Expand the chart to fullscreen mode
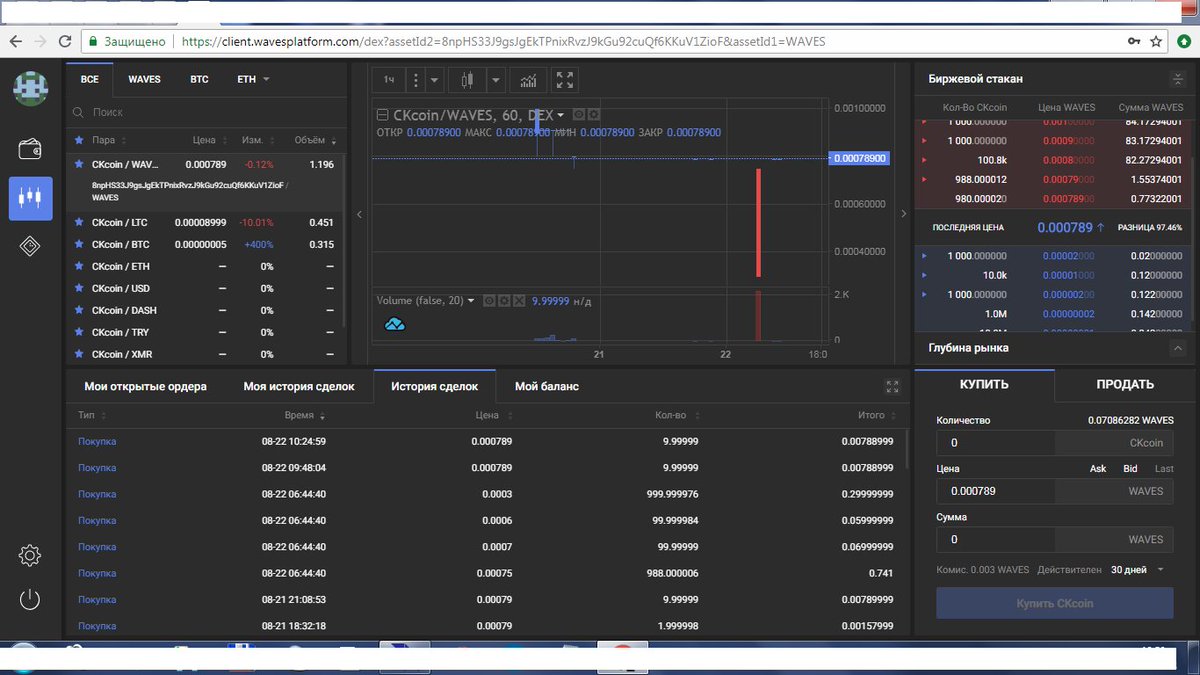The width and height of the screenshot is (1200, 675). tap(564, 79)
